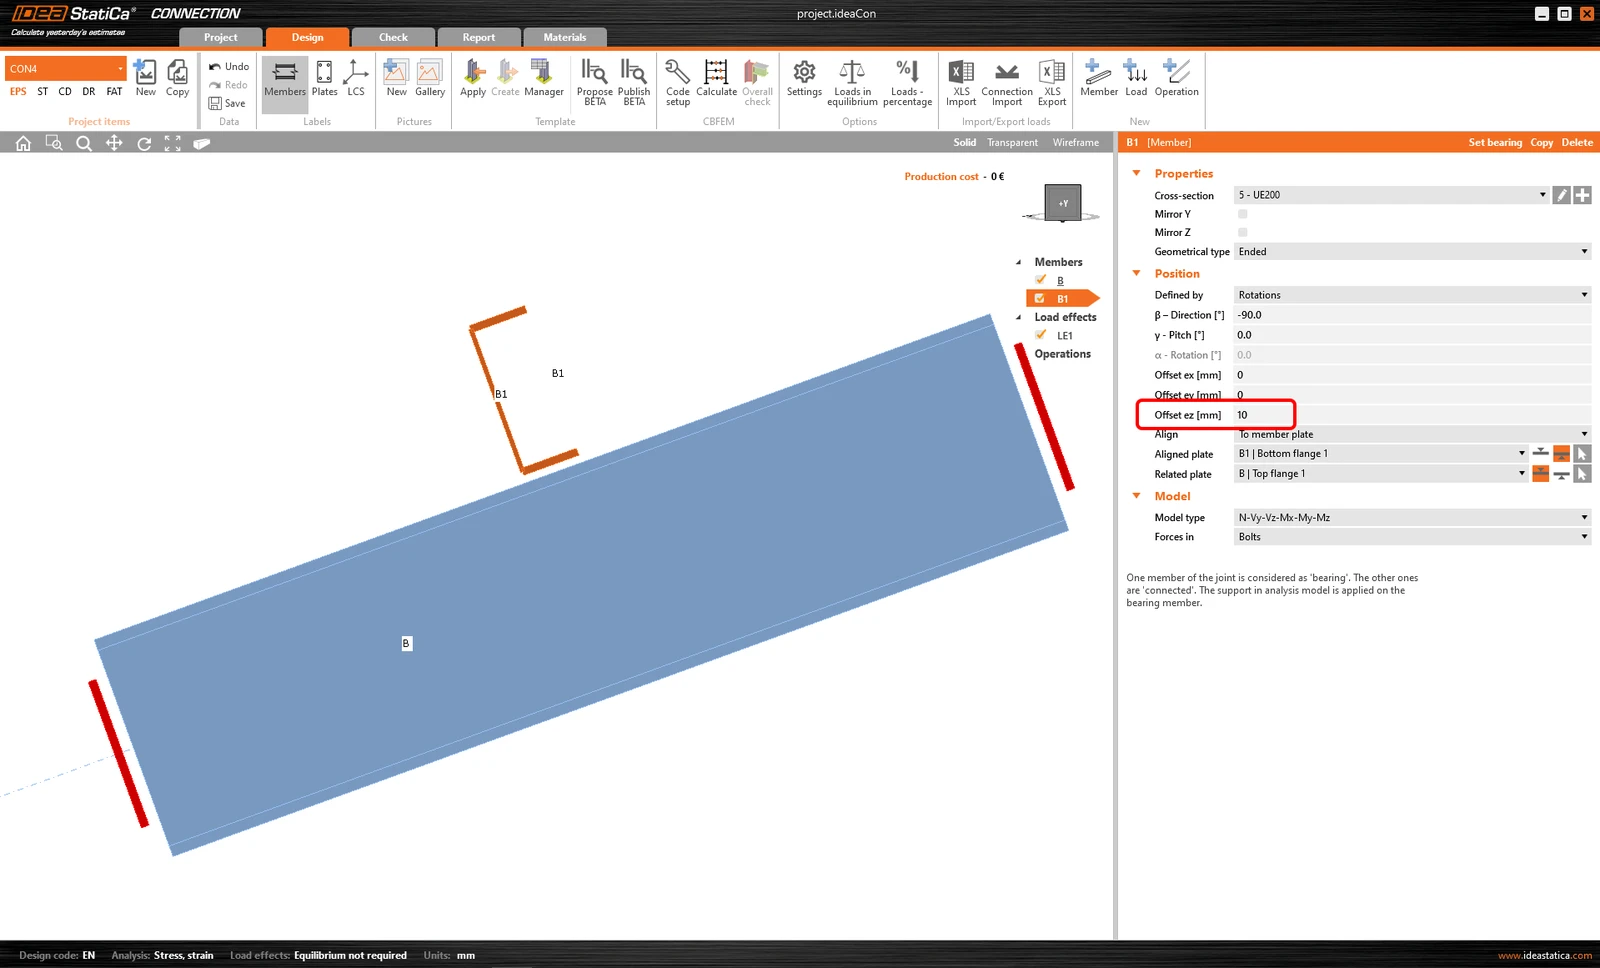Open the CON4 project item dropdown
The image size is (1600, 968).
point(67,68)
